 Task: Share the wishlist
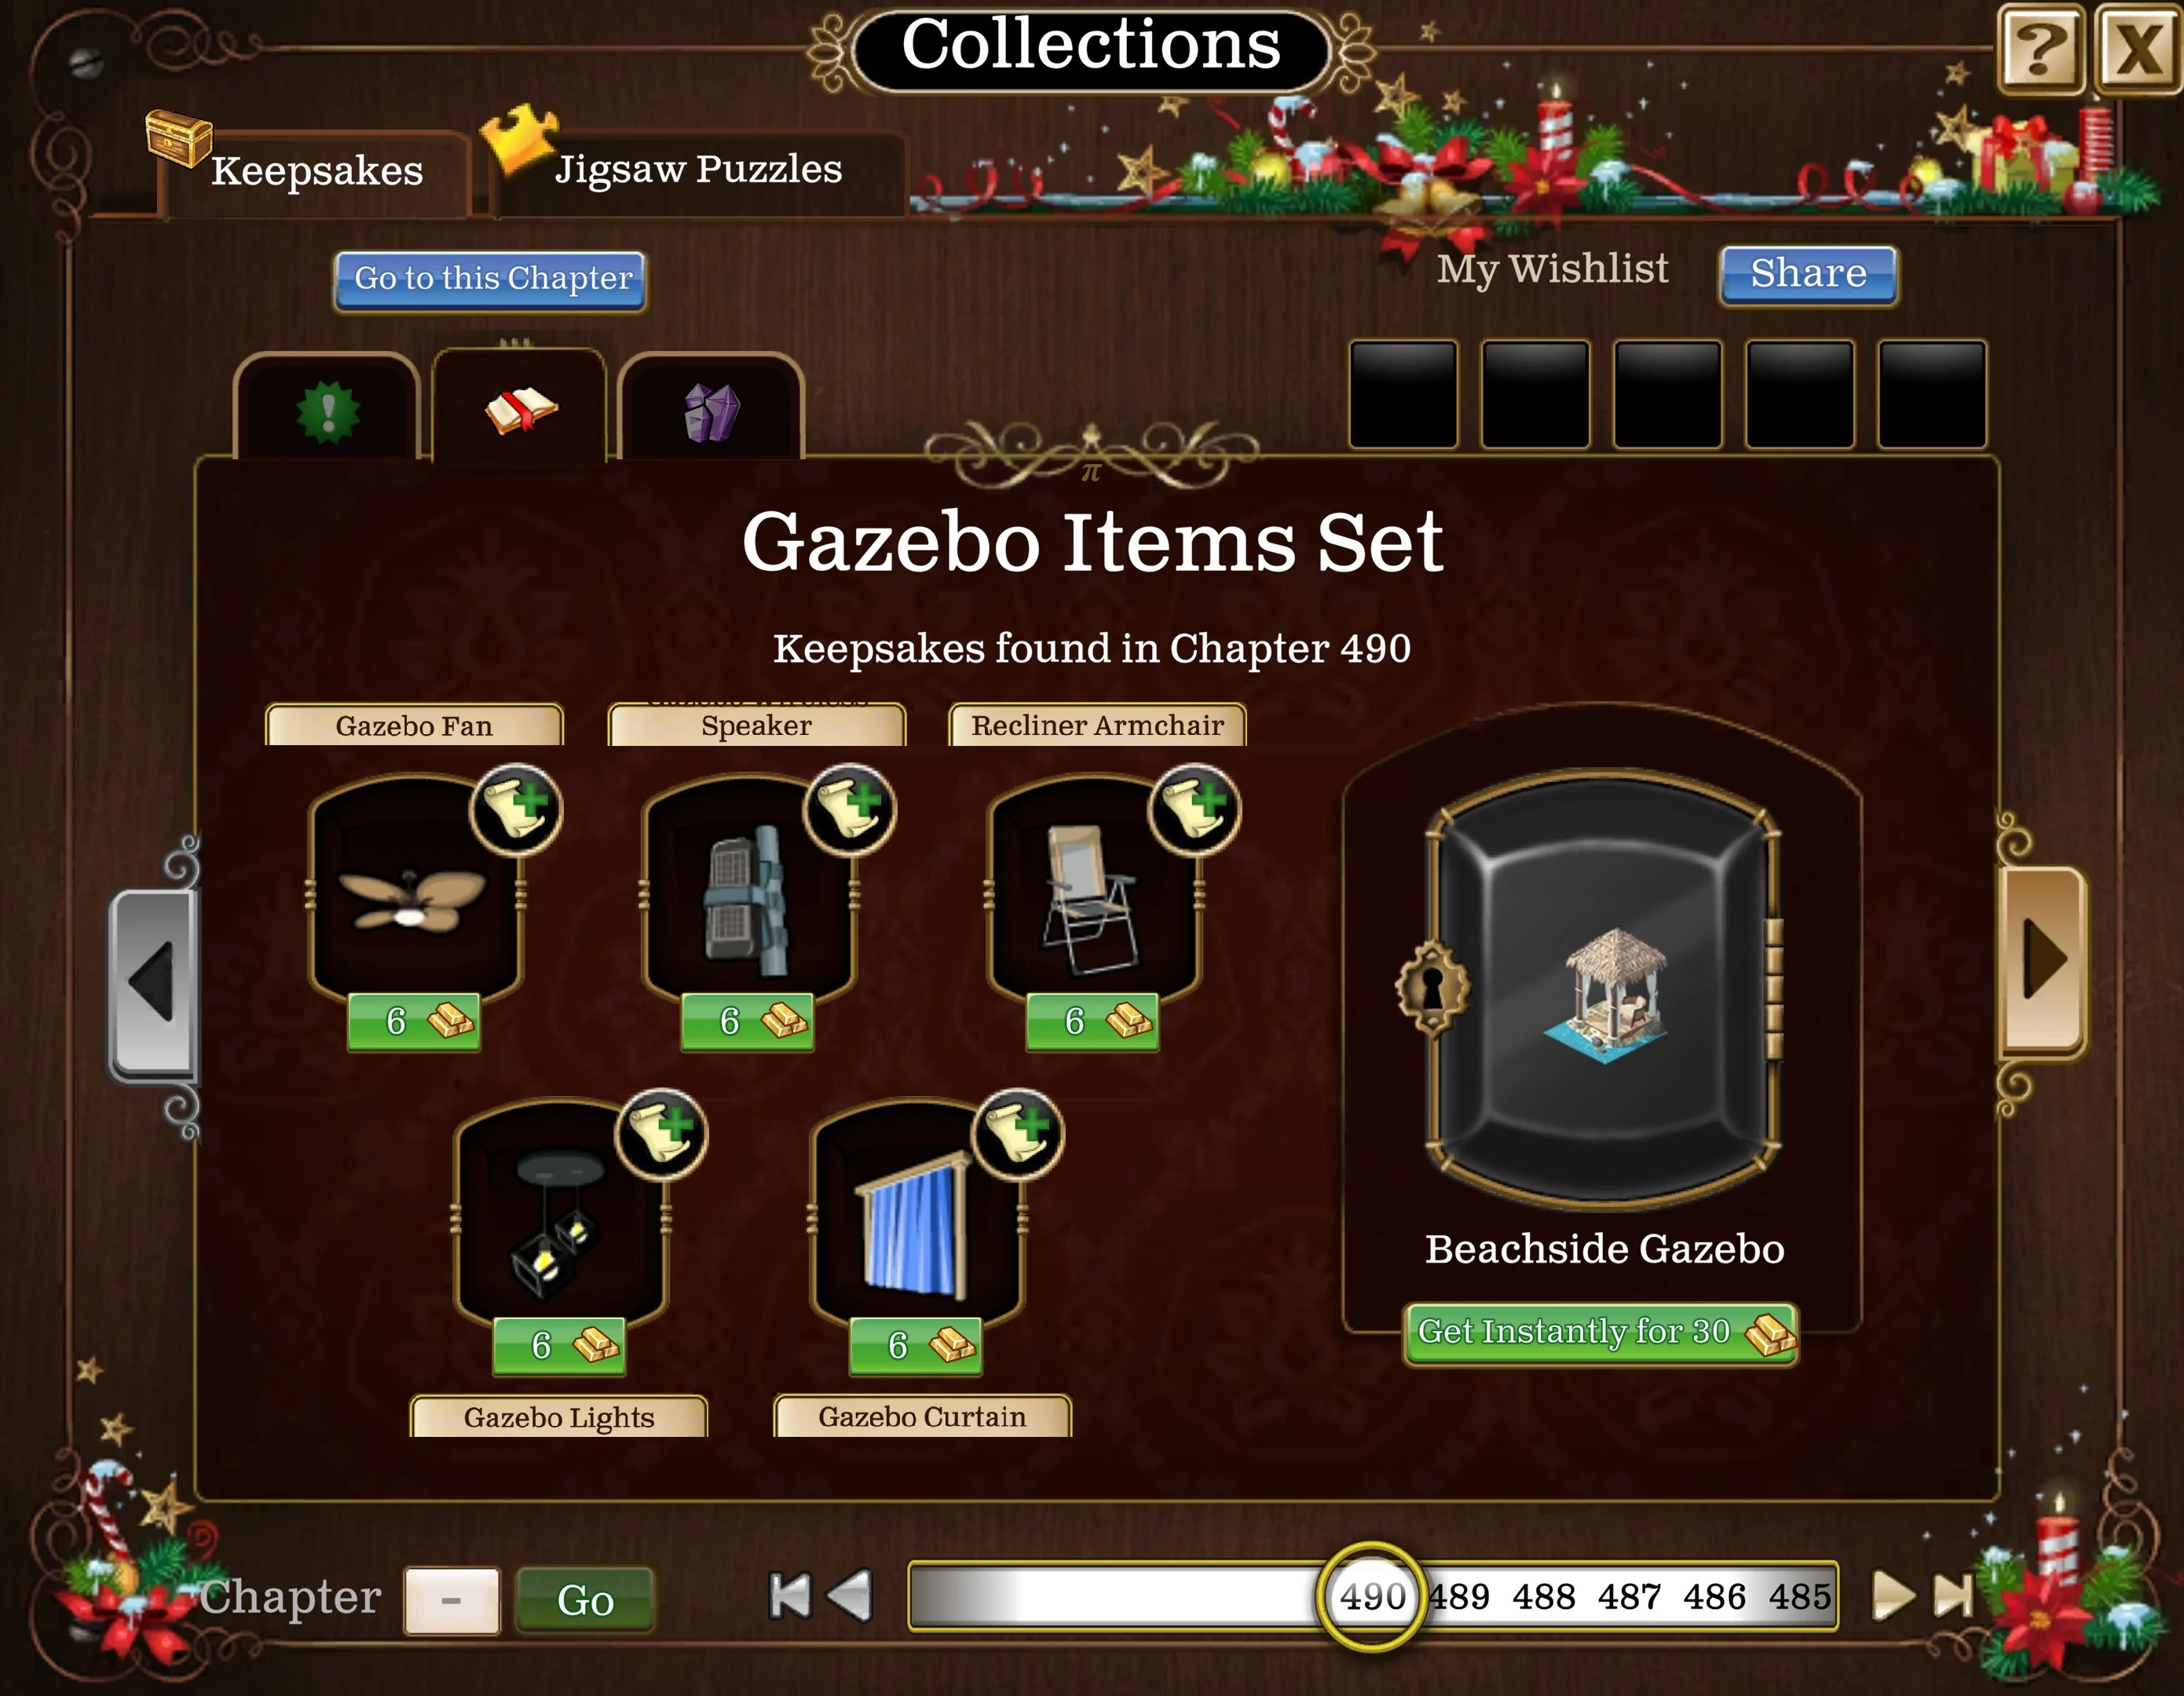click(x=1808, y=274)
